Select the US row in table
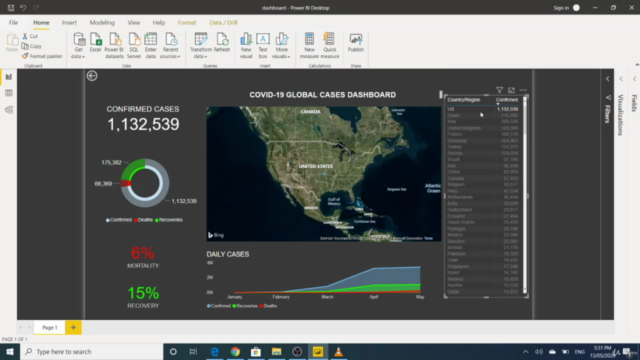The height and width of the screenshot is (360, 640). coord(482,109)
